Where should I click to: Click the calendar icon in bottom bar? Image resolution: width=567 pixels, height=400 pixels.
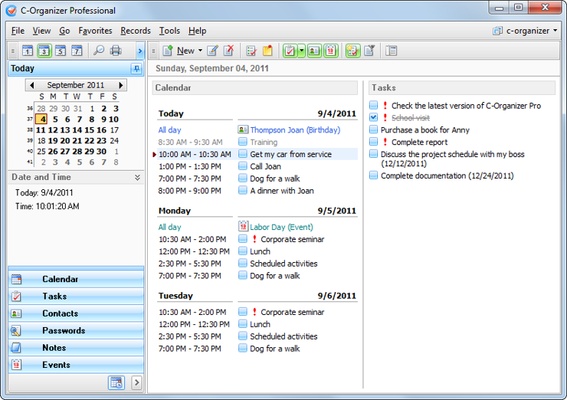(x=116, y=383)
